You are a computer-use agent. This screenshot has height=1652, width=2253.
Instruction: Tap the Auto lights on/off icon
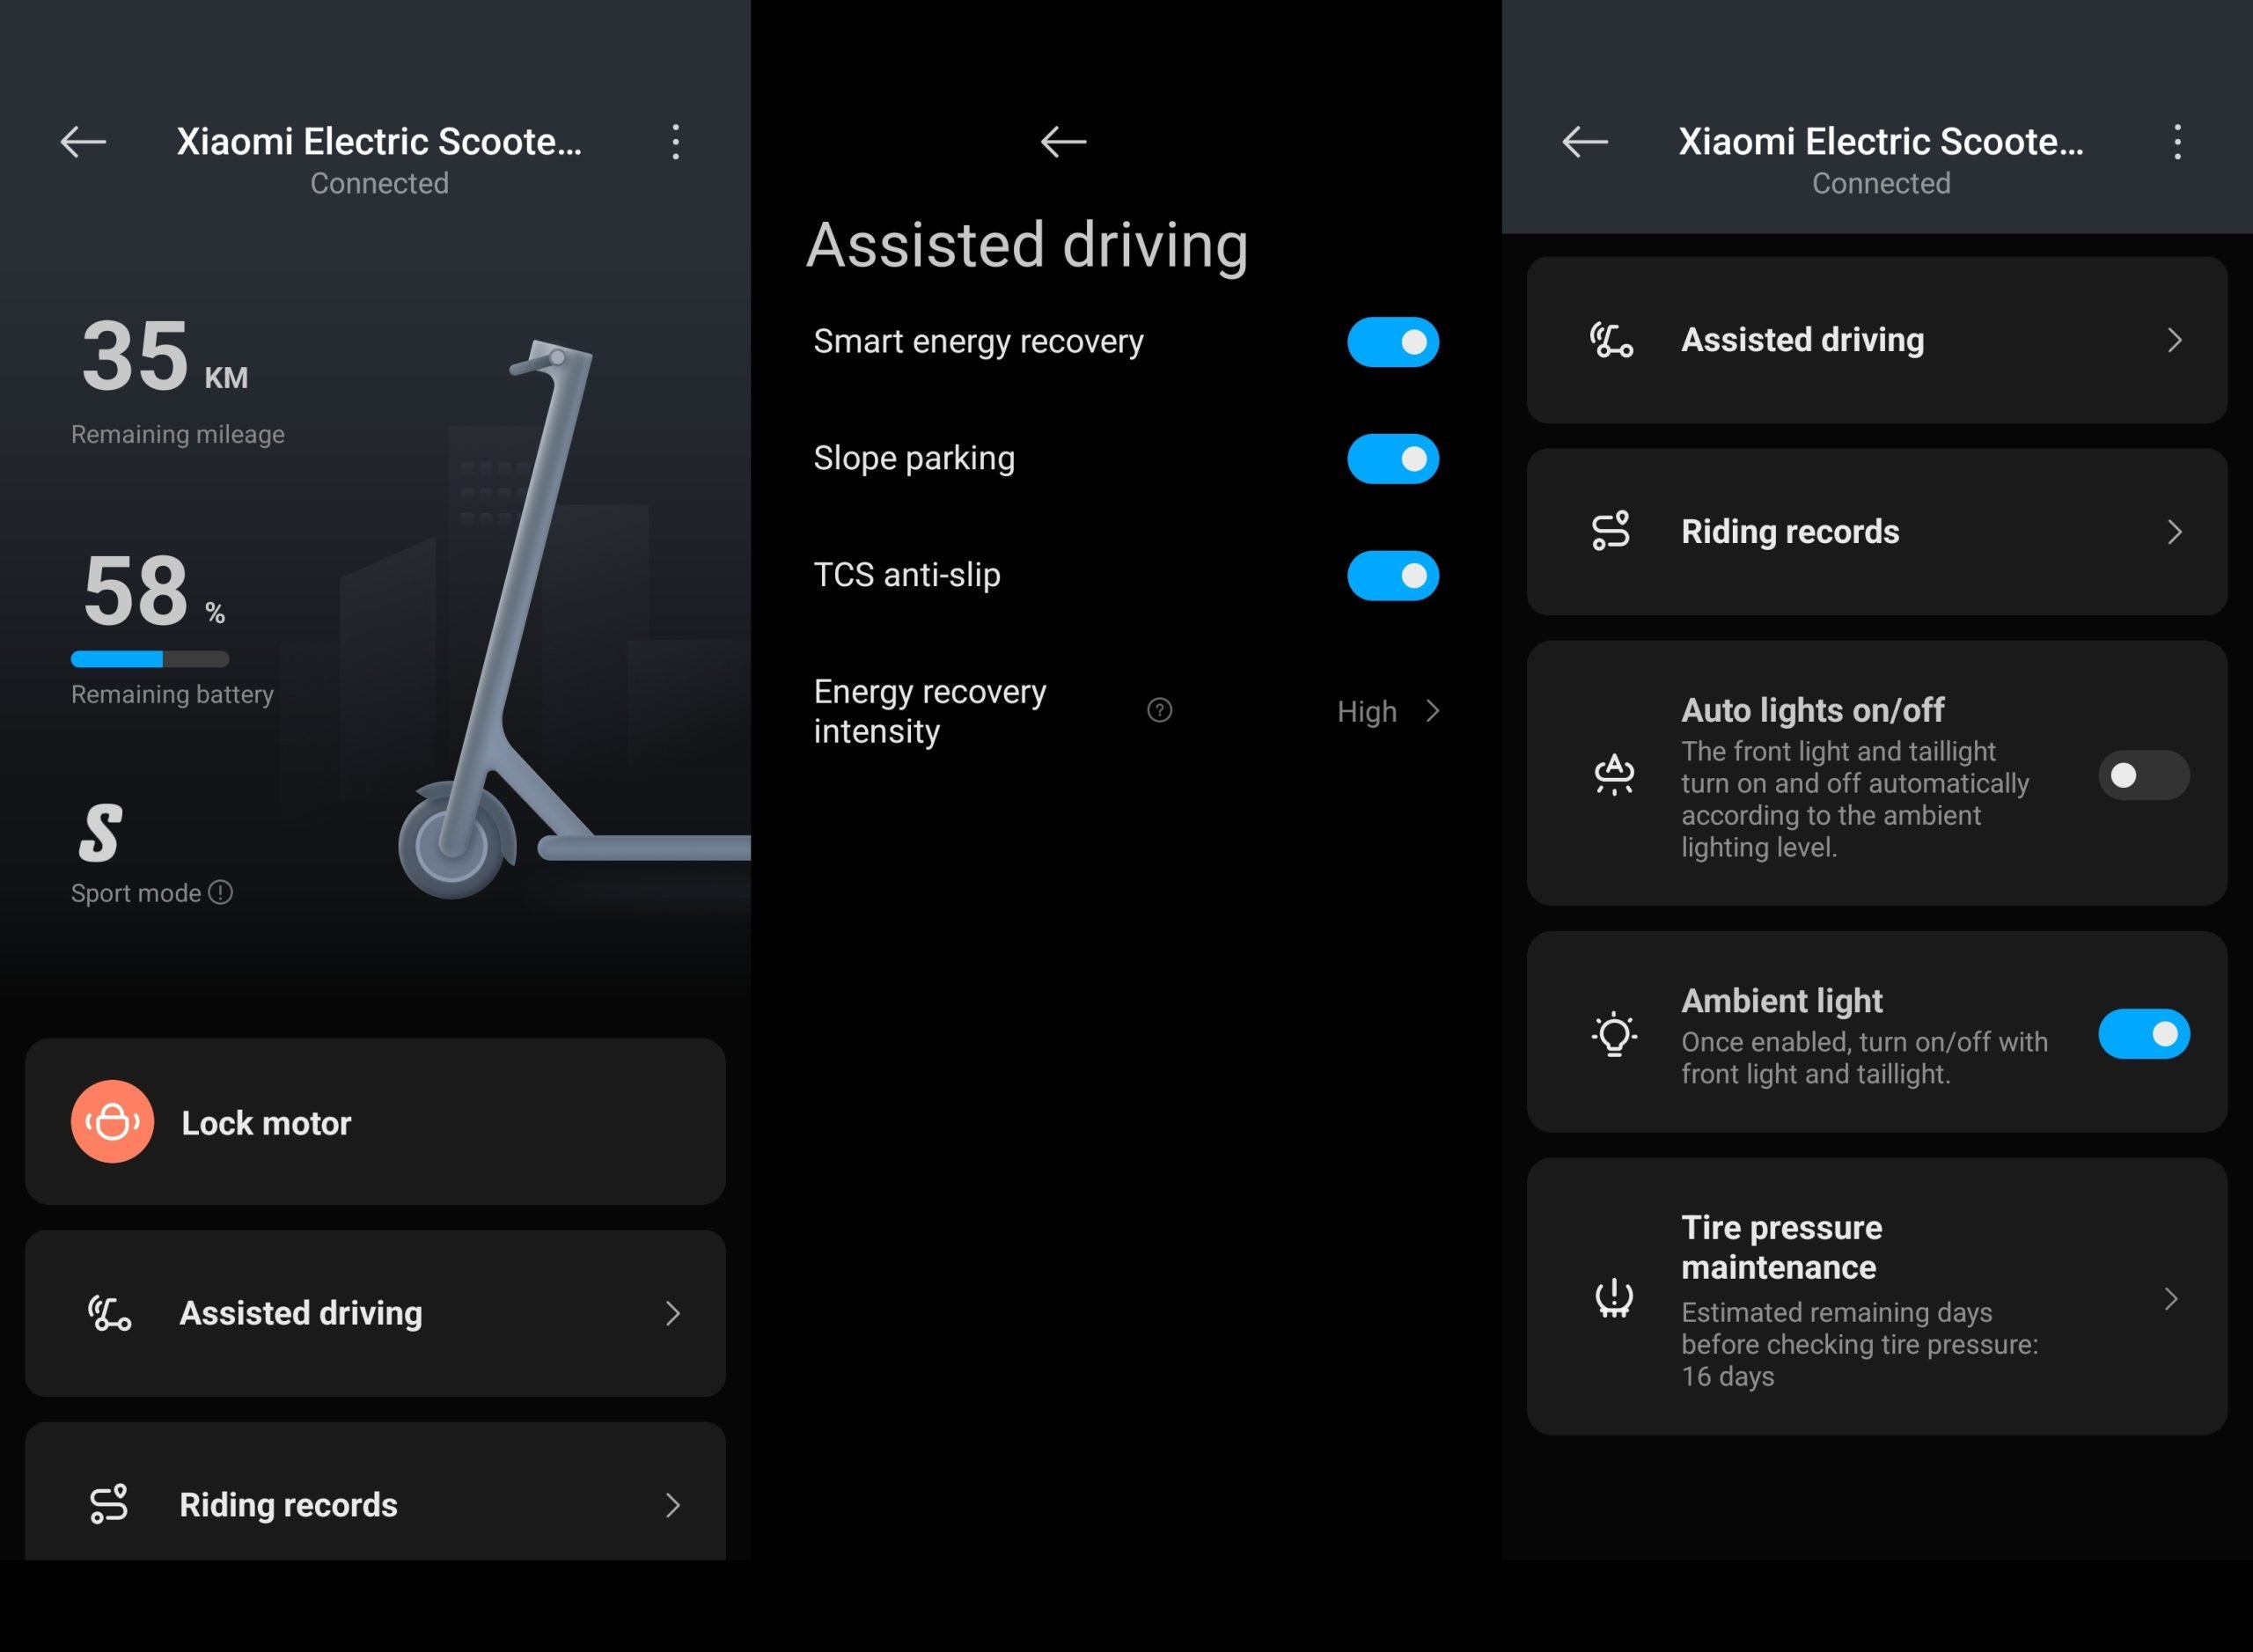click(x=1614, y=775)
